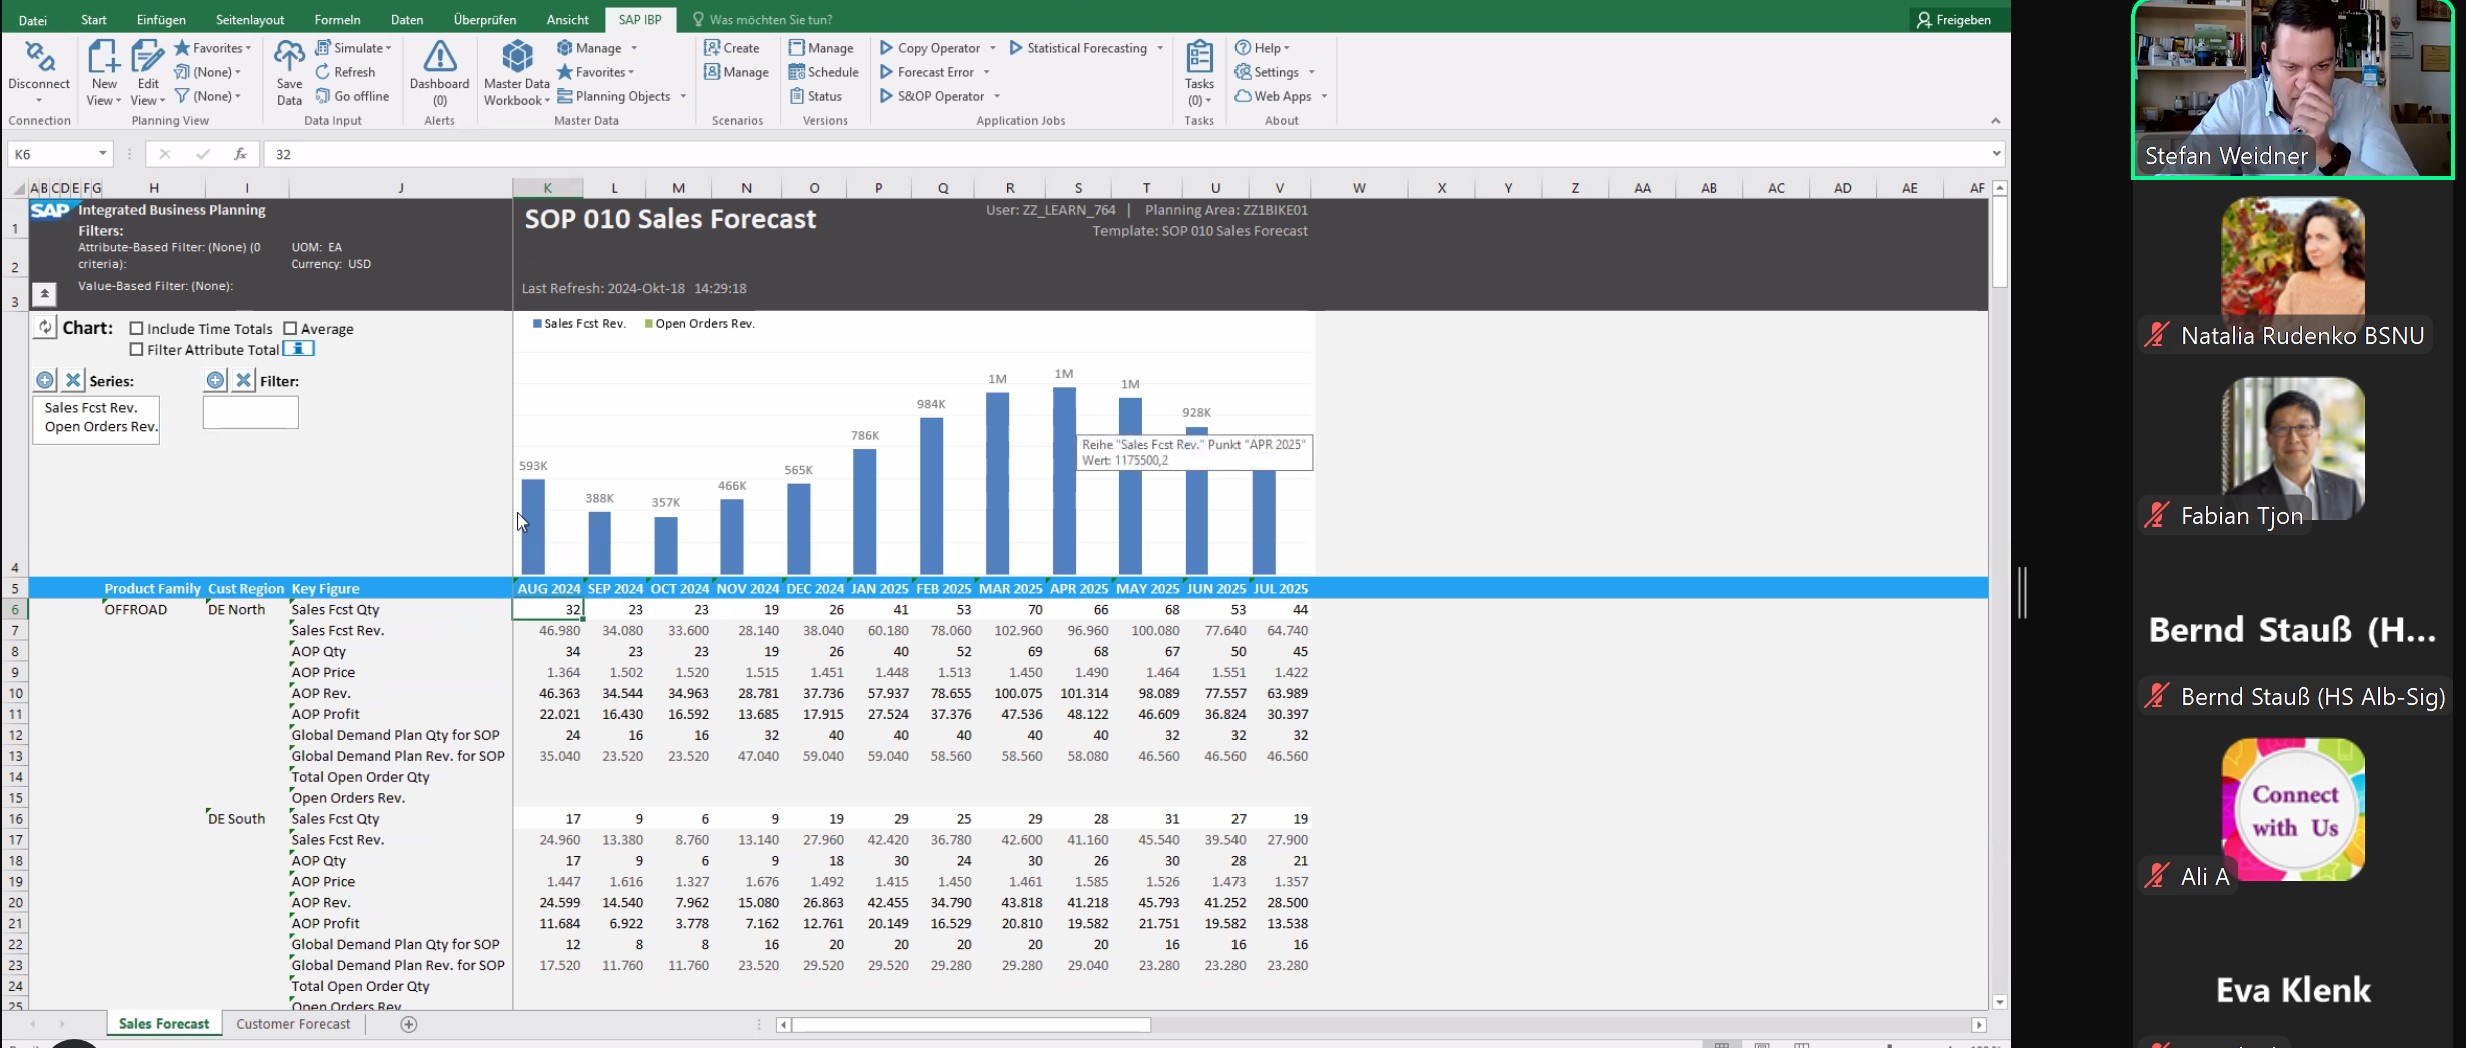This screenshot has height=1048, width=2466.
Task: Click the vertical scrollbar thumb
Action: [x=1999, y=243]
